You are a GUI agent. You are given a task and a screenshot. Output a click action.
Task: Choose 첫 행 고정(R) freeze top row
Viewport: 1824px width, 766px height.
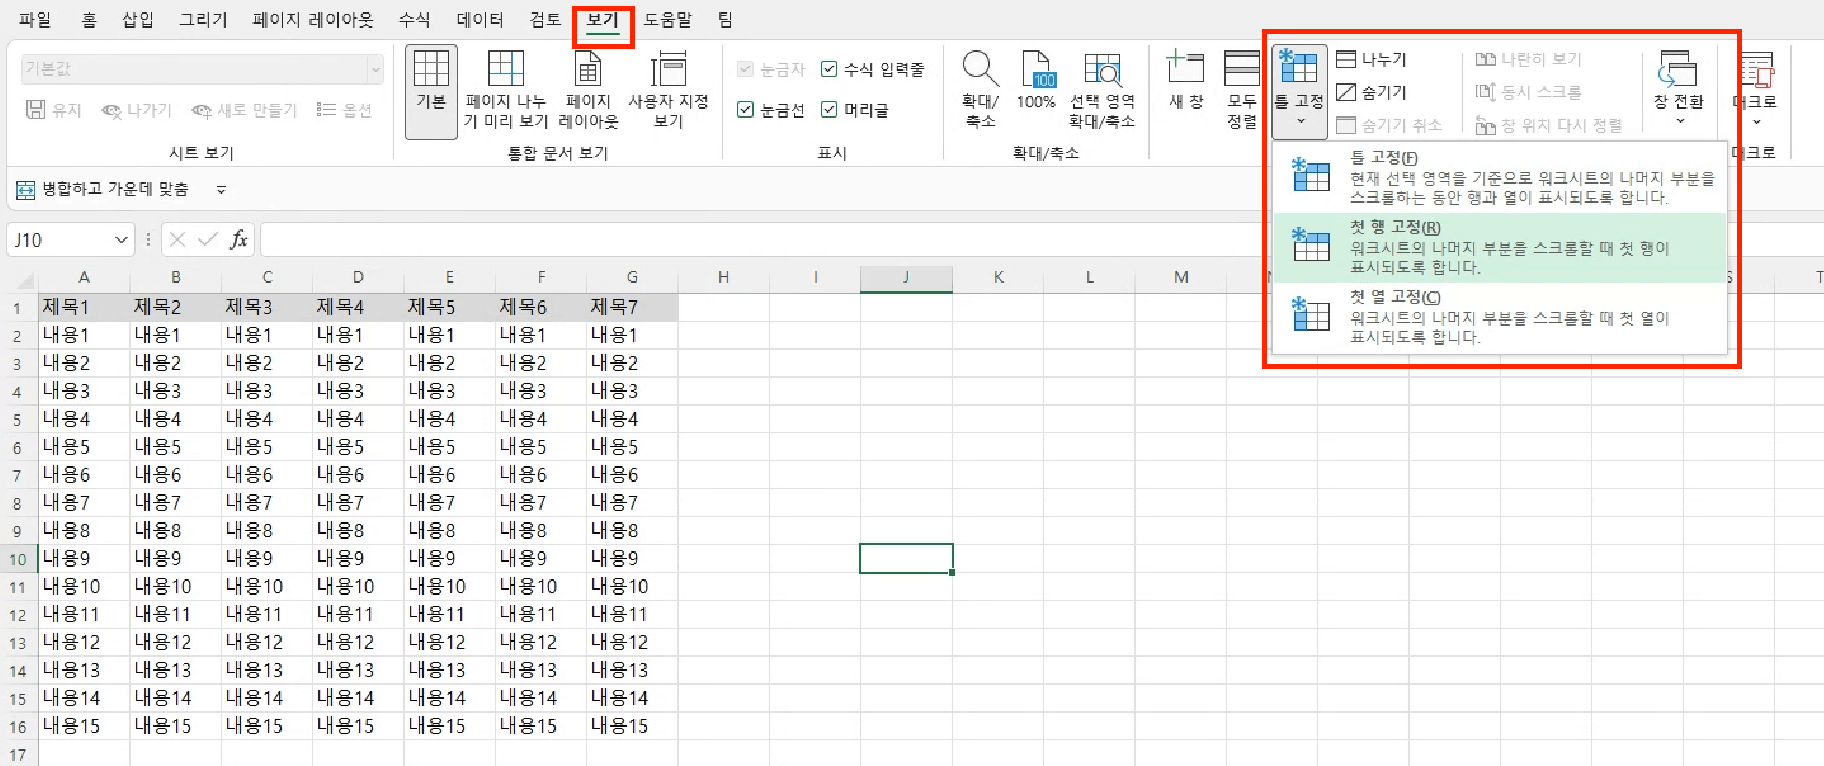(1499, 247)
